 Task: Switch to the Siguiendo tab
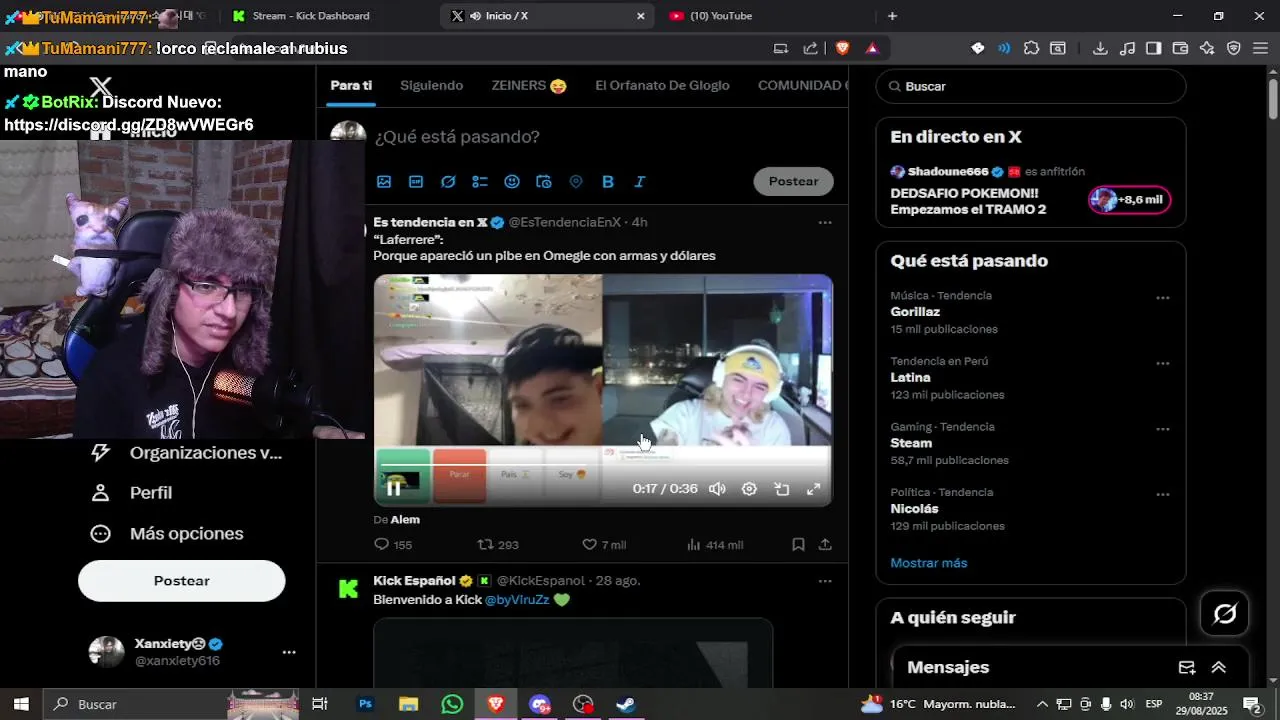click(x=432, y=86)
